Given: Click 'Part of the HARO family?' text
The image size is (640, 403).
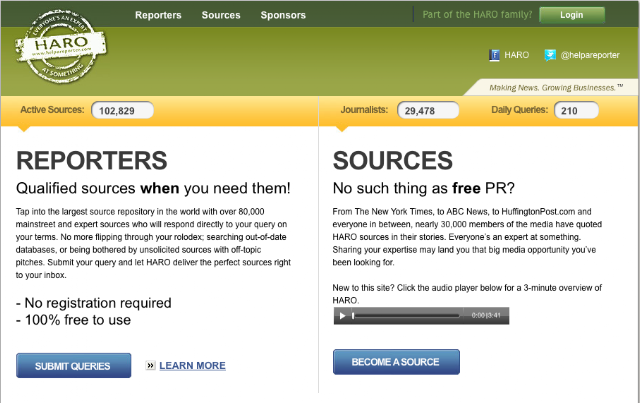Looking at the screenshot, I should [x=477, y=15].
